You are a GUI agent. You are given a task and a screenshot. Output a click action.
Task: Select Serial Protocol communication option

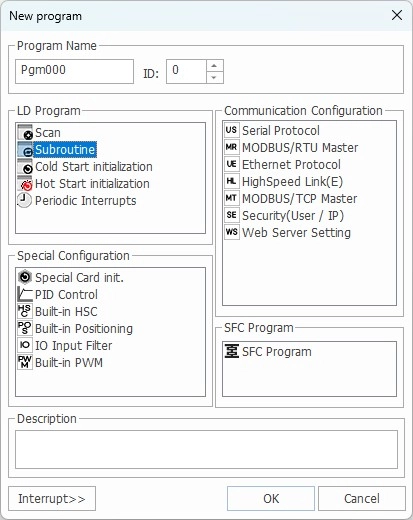(x=281, y=131)
